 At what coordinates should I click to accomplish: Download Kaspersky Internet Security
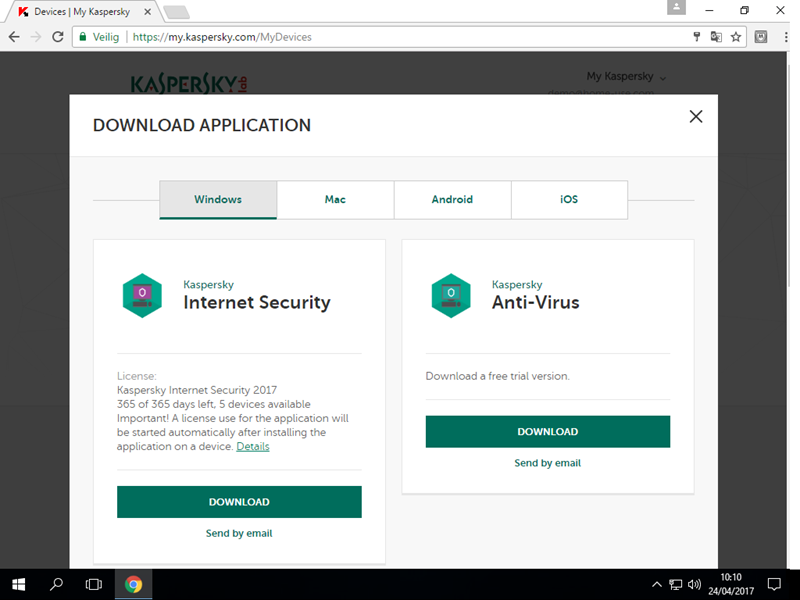click(239, 502)
